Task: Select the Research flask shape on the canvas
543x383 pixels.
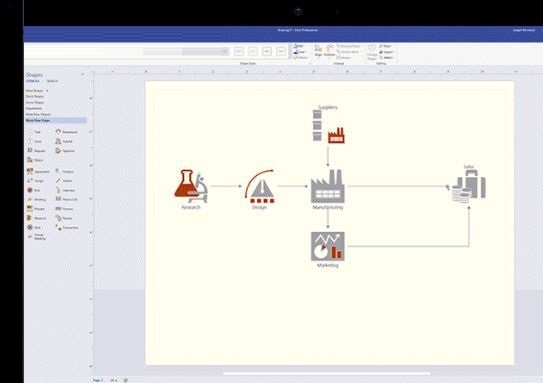Action: click(x=191, y=186)
